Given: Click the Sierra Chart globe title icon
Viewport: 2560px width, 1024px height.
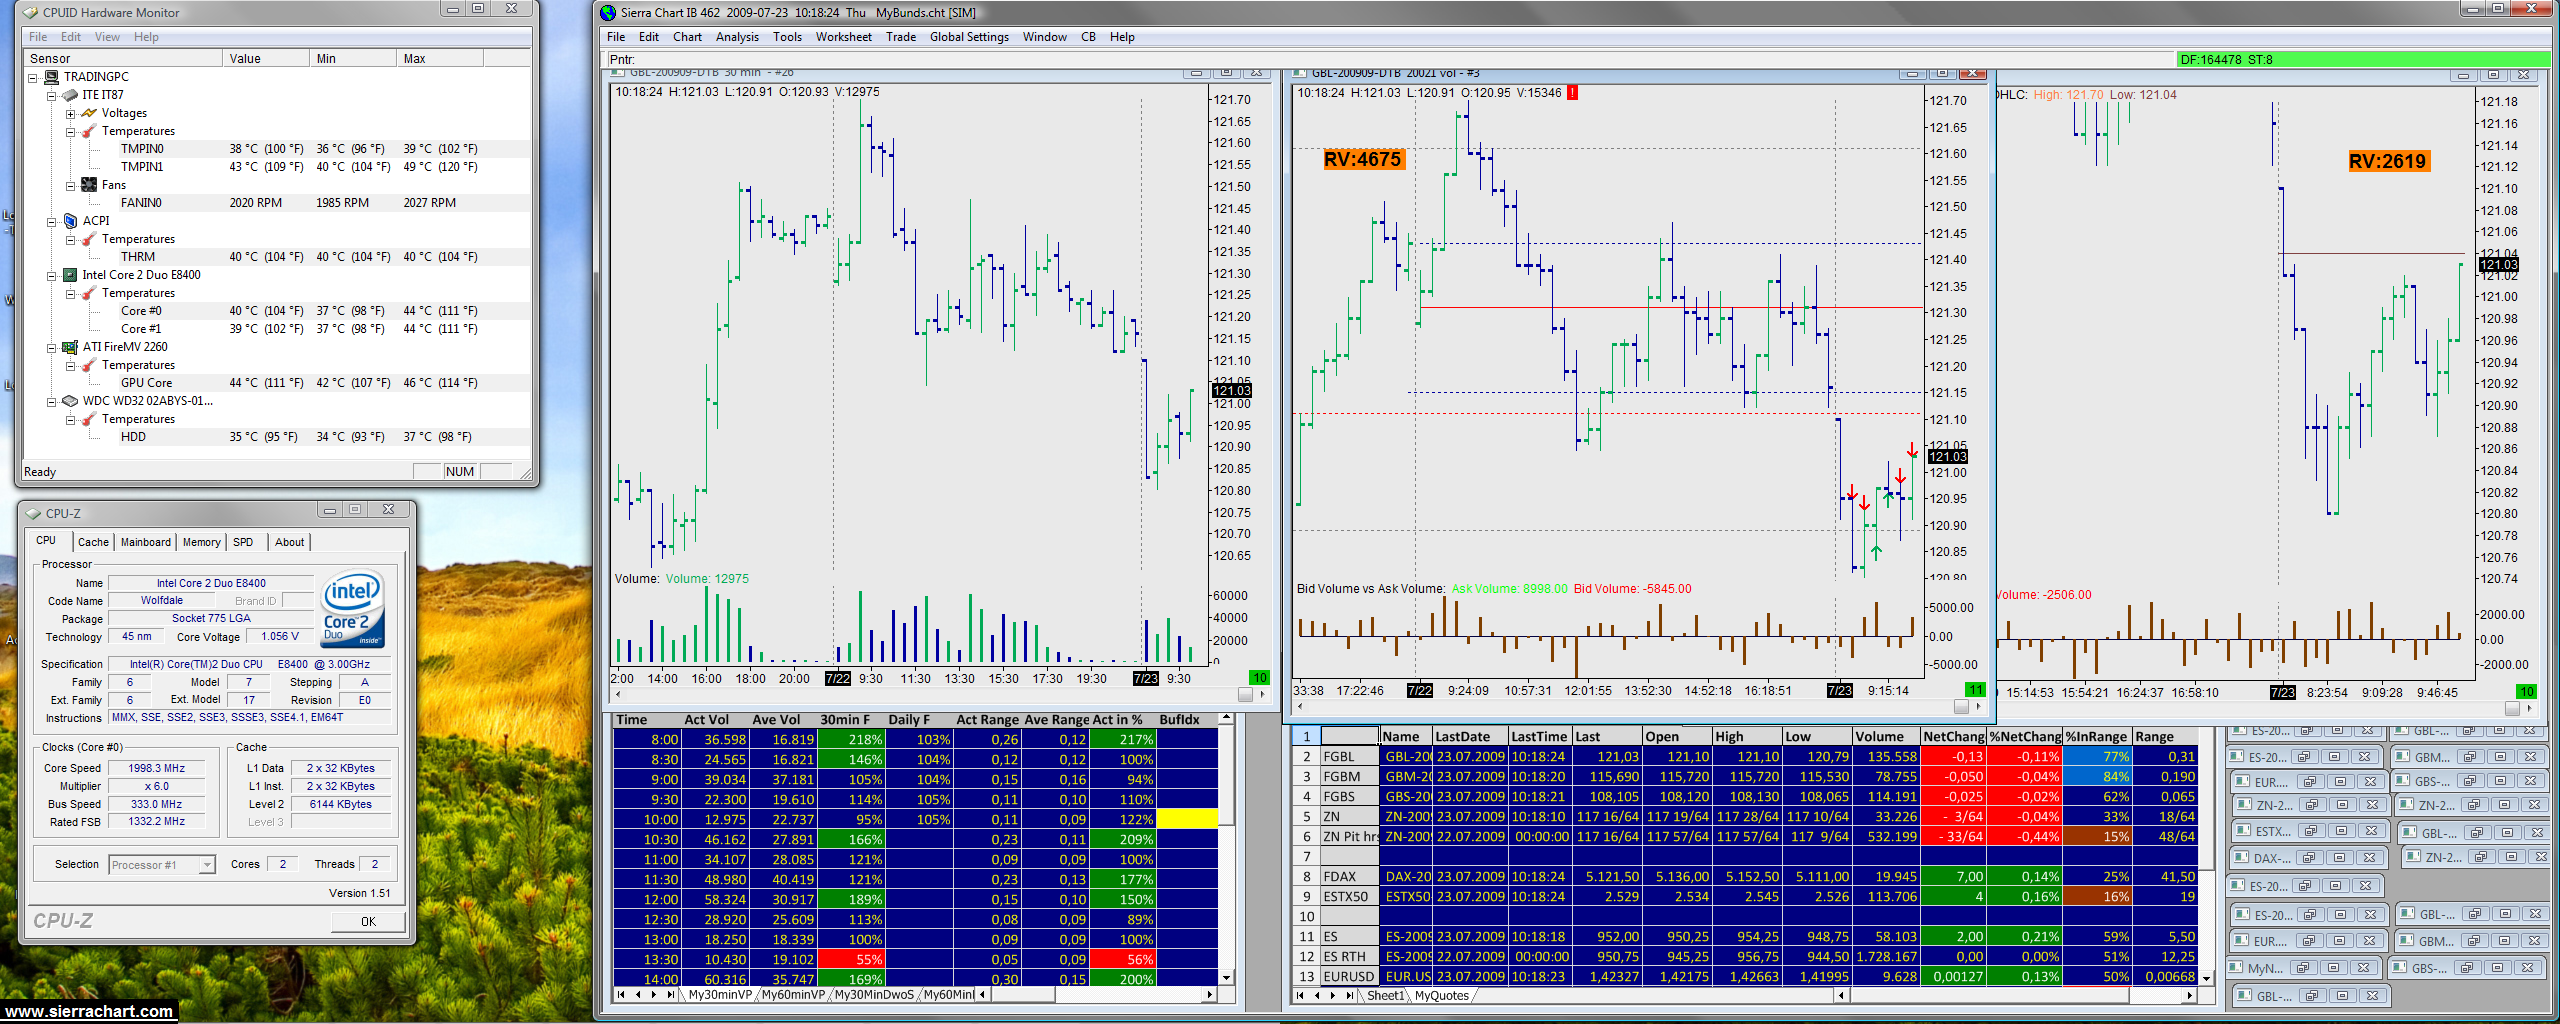Looking at the screenshot, I should point(608,13).
